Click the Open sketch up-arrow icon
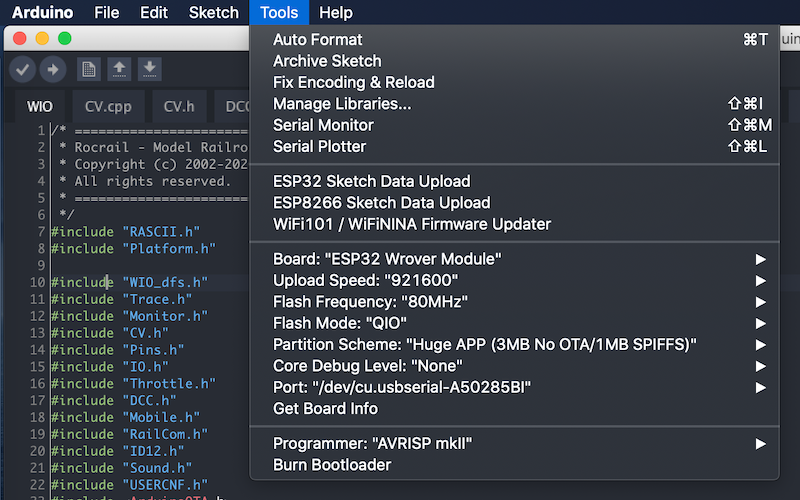Image resolution: width=800 pixels, height=500 pixels. tap(119, 69)
